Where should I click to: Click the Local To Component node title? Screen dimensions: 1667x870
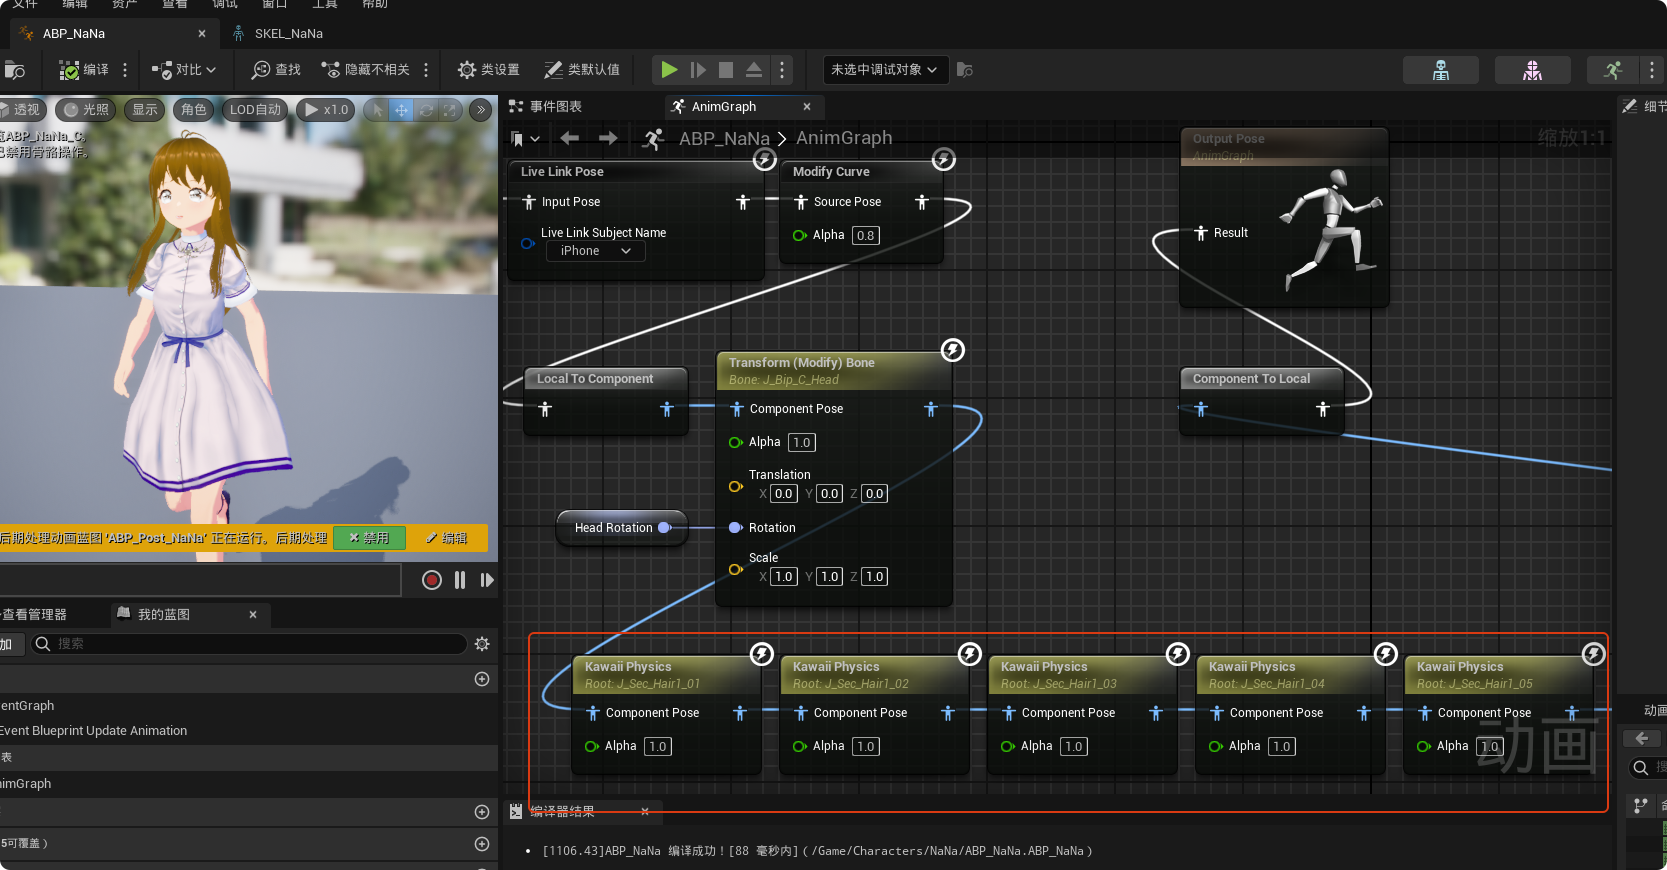click(595, 379)
